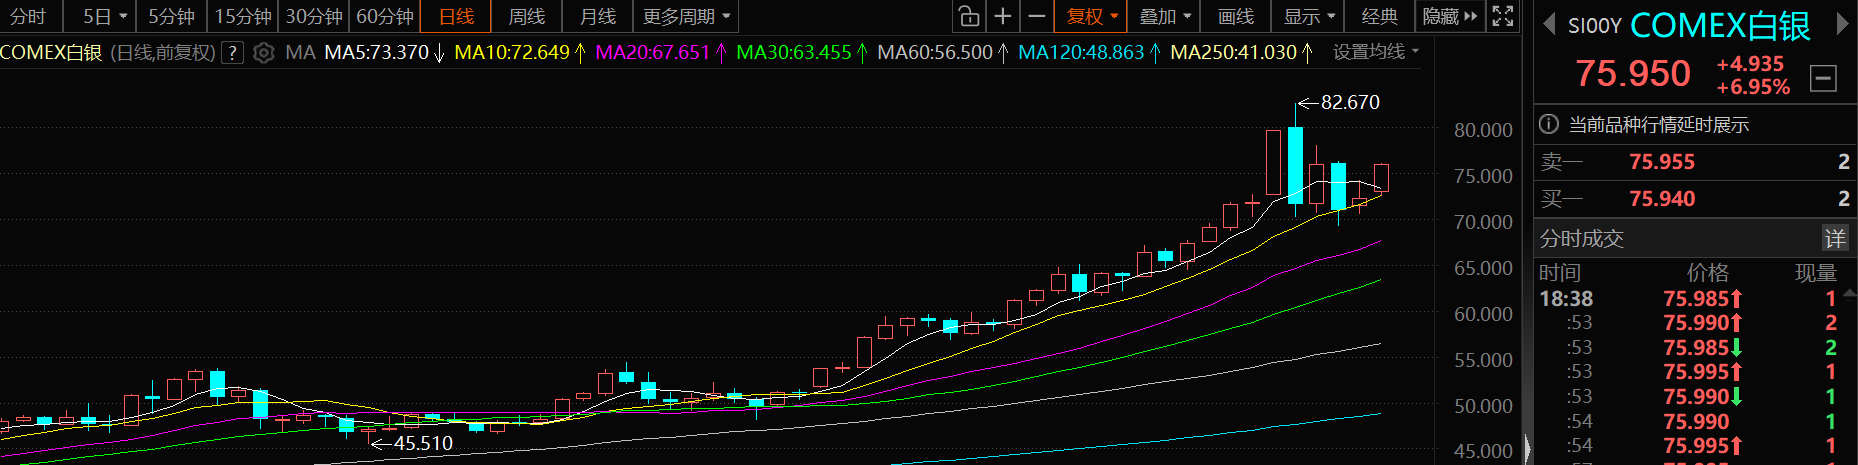1858x465 pixels.
Task: Hide side panel using 隐藏 button
Action: tap(1449, 16)
